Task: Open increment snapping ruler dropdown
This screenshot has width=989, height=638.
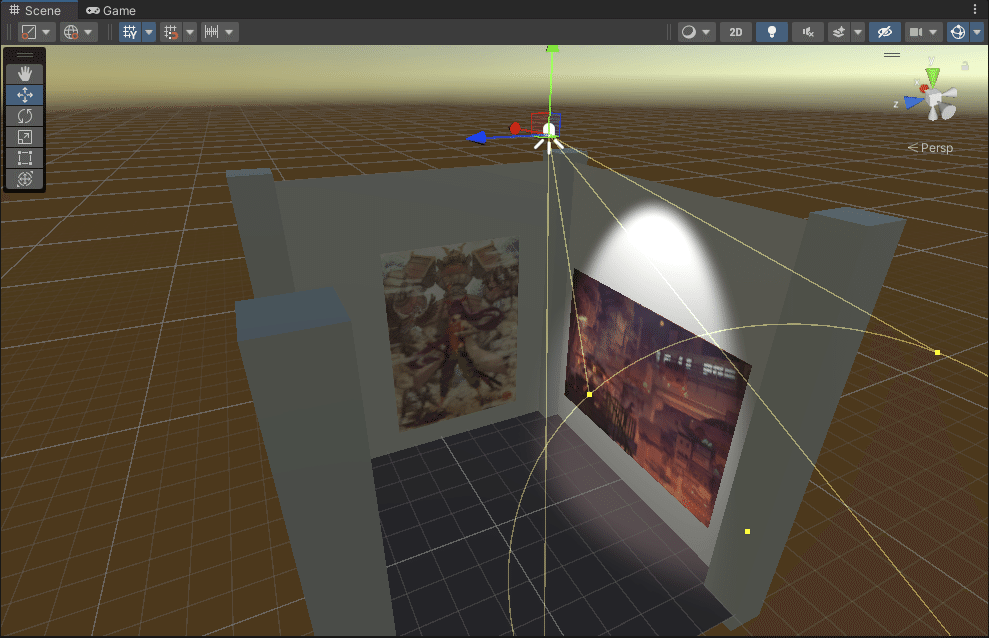Action: click(x=219, y=32)
